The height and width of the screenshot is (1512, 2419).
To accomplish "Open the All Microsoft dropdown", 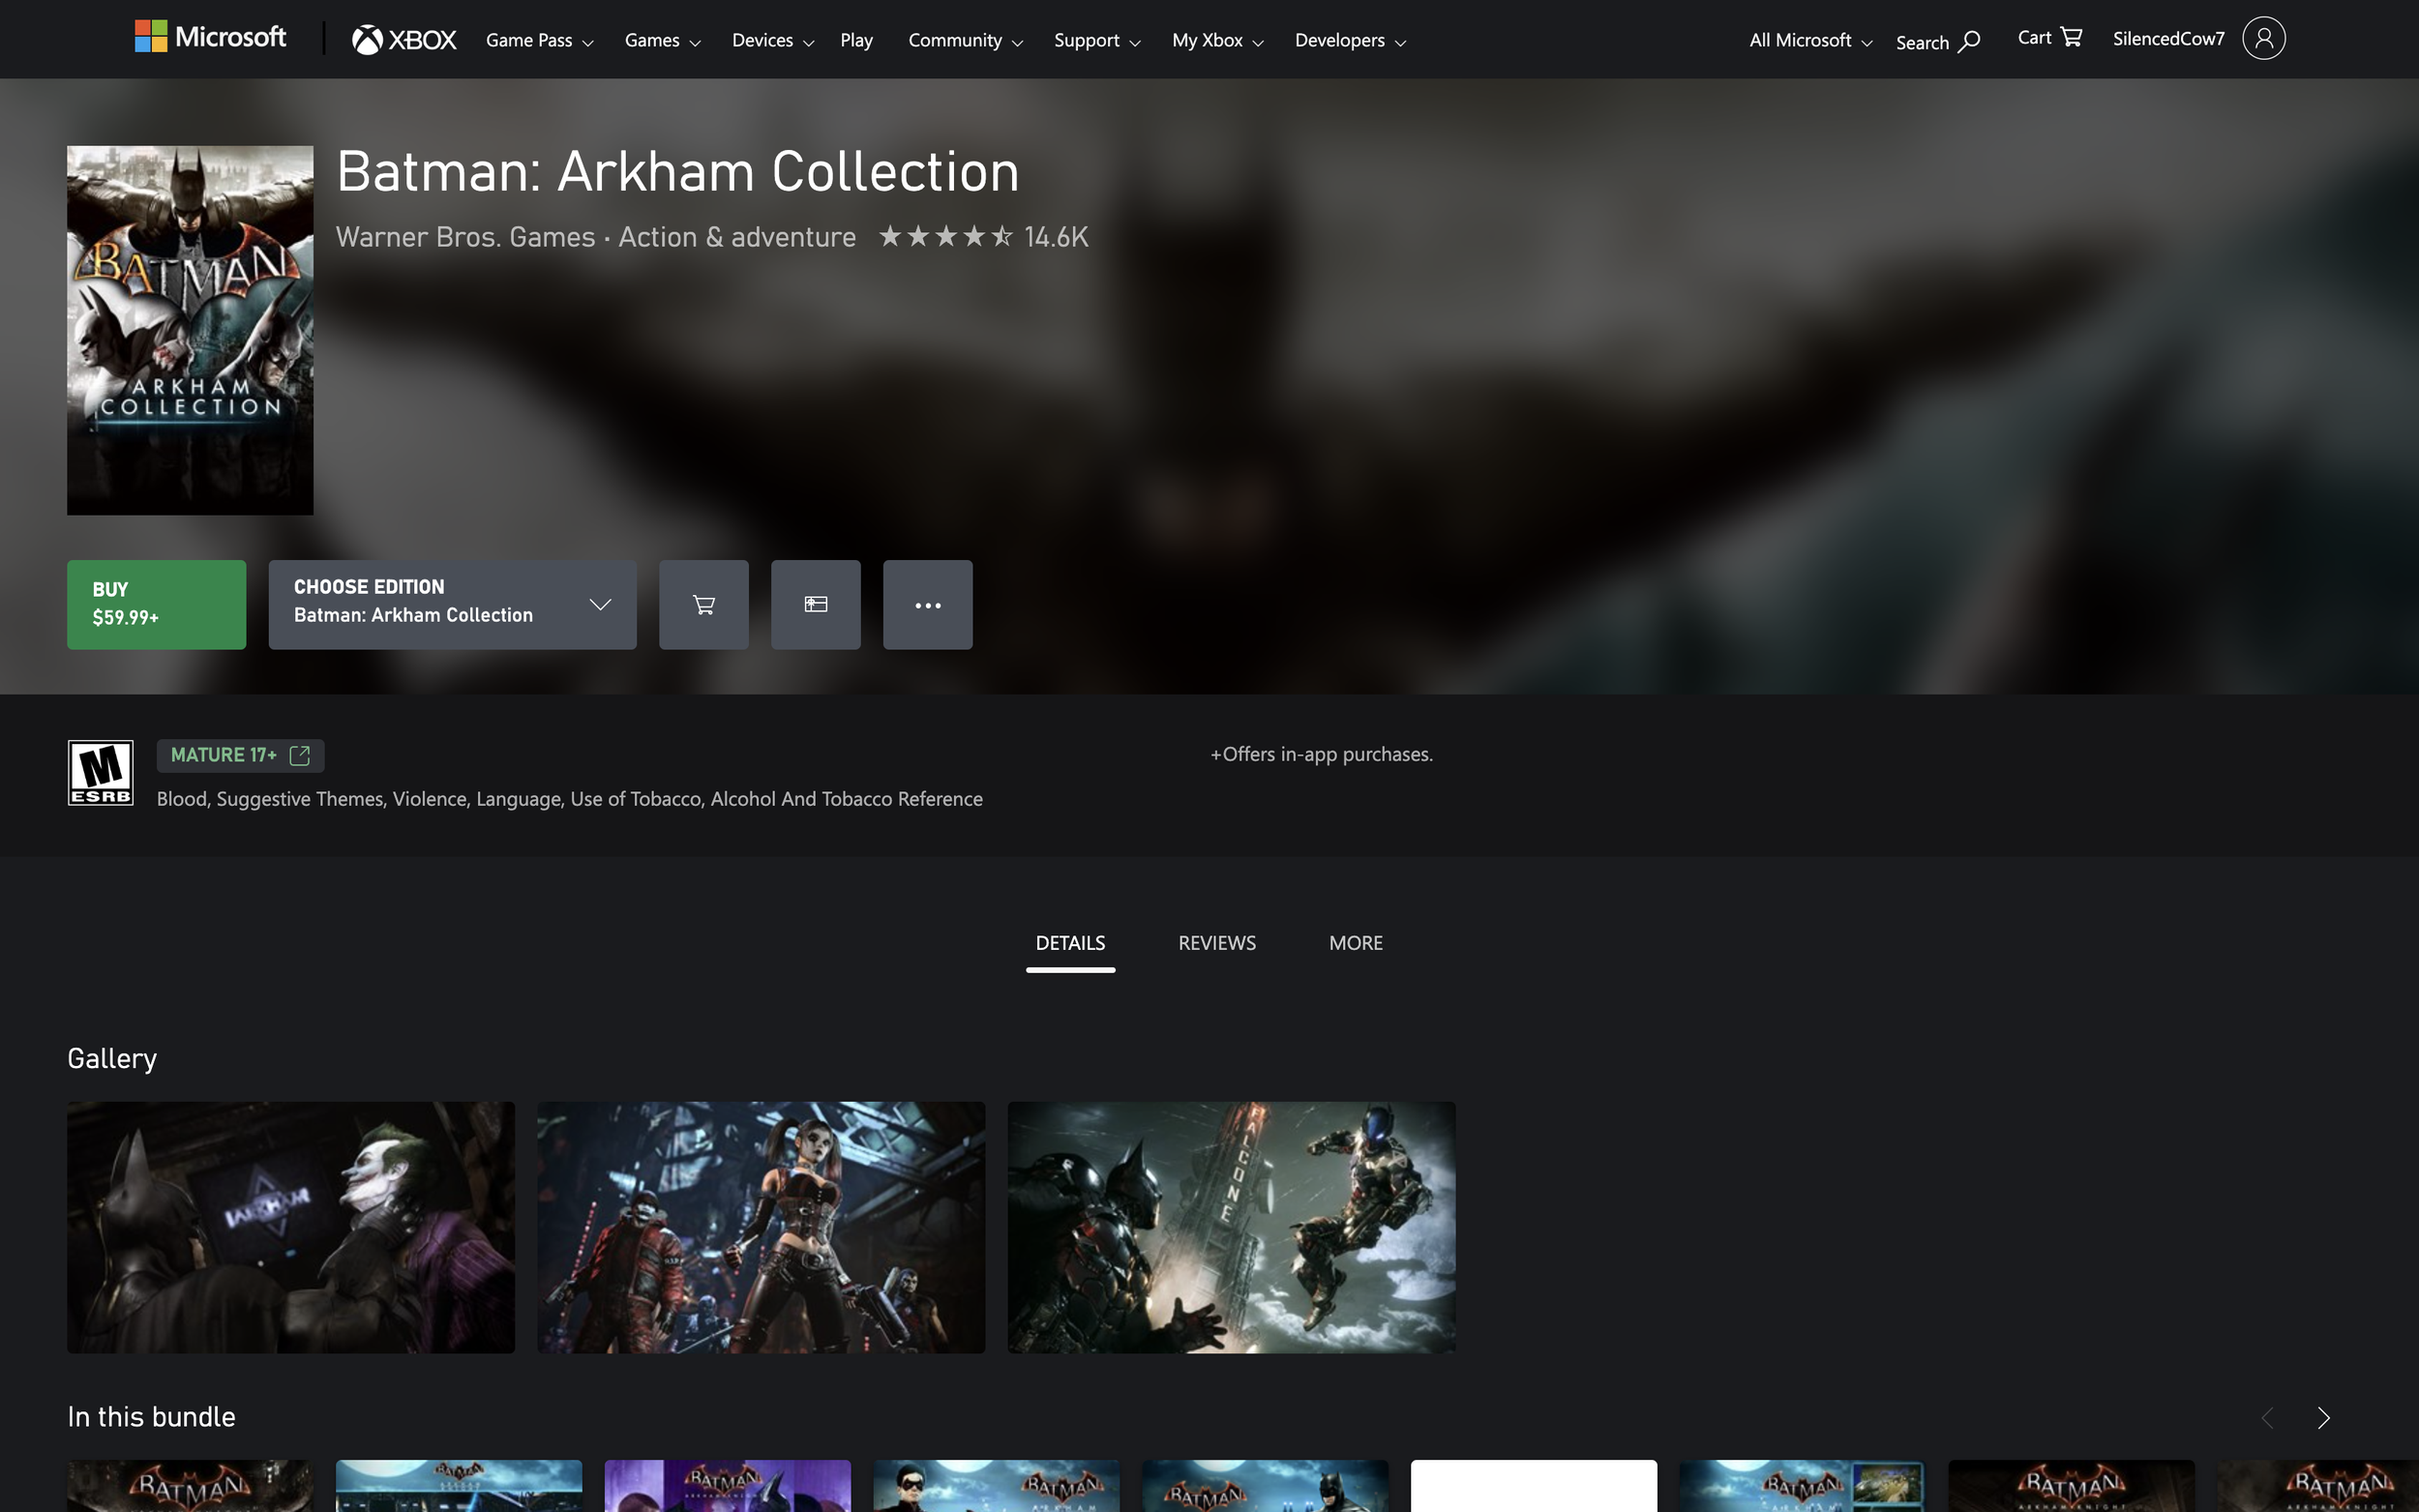I will (1810, 41).
